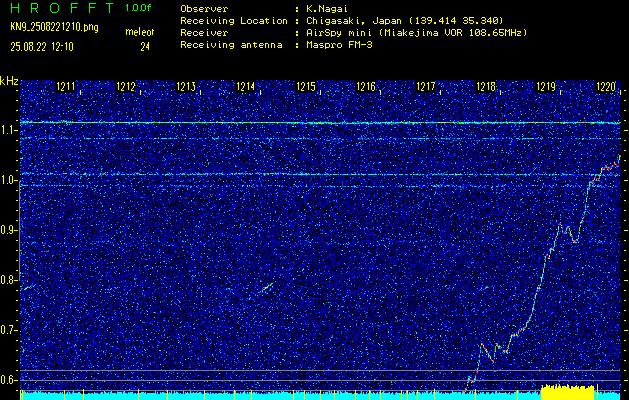Click the Receiving antenna label
The height and width of the screenshot is (400, 629).
(231, 45)
